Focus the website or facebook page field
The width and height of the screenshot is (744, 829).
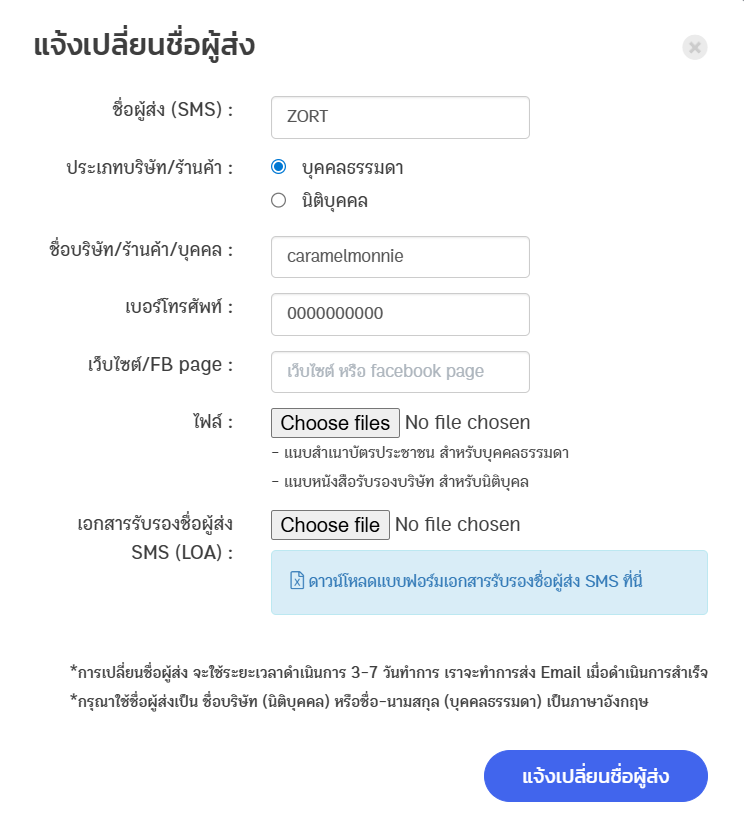pos(400,372)
